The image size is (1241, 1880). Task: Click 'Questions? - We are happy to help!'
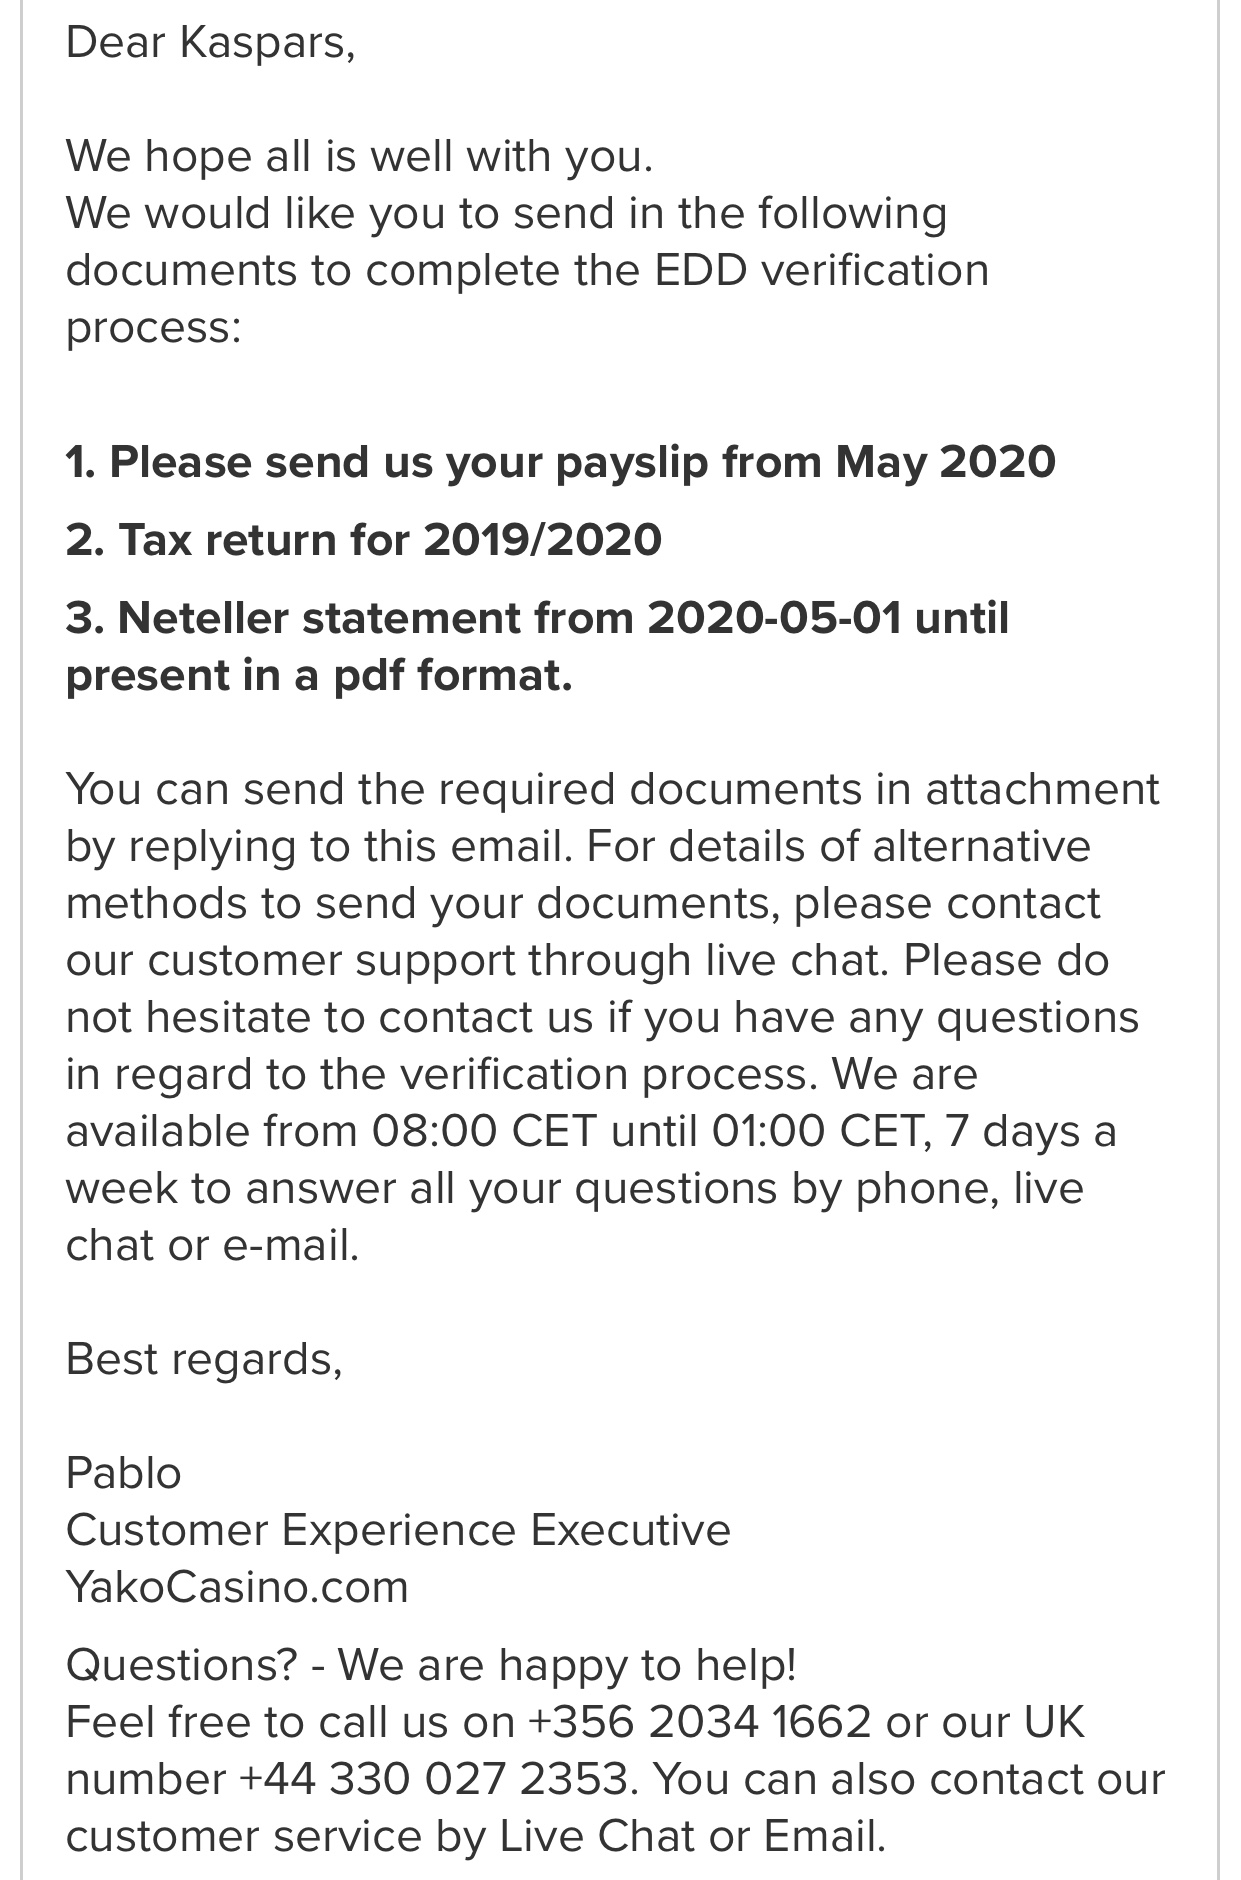(x=431, y=1665)
